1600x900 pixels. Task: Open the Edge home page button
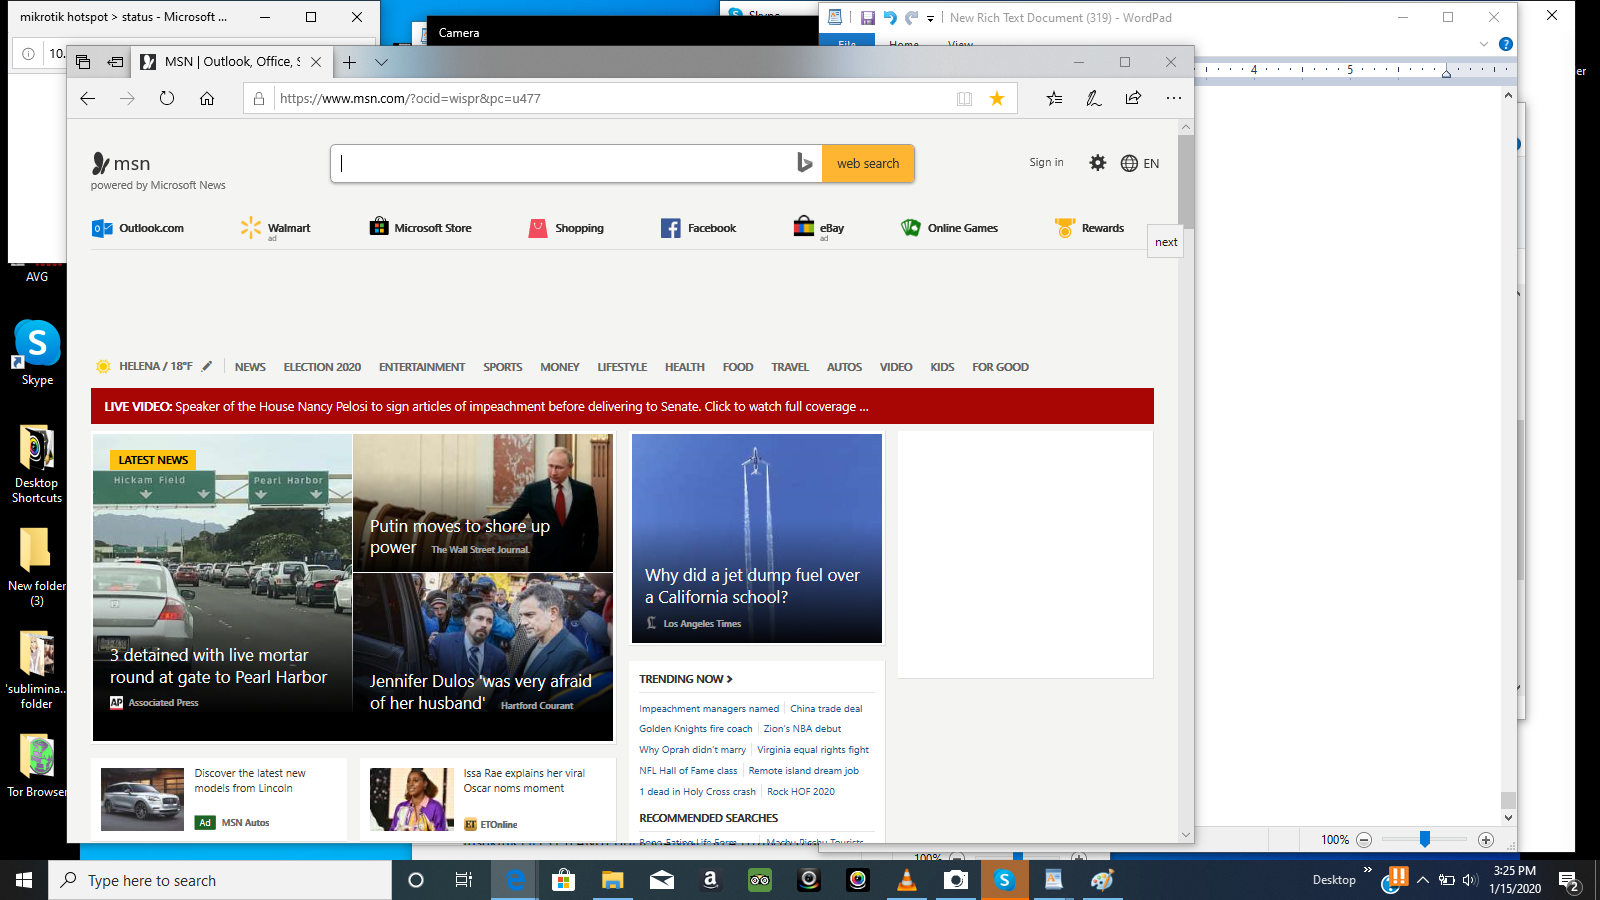[207, 98]
